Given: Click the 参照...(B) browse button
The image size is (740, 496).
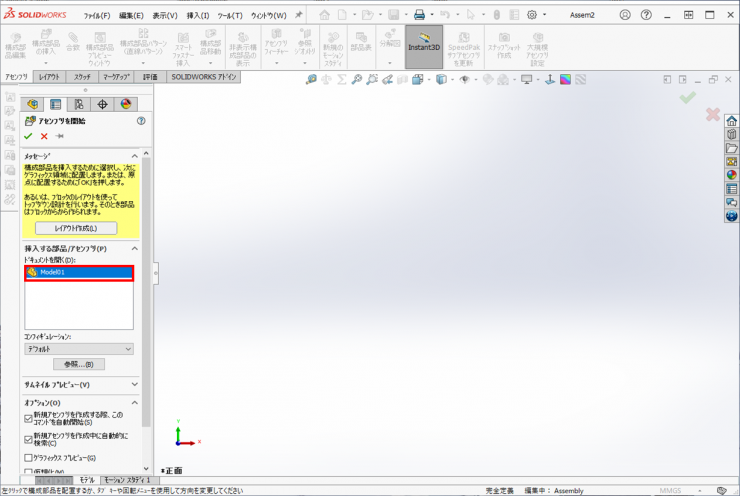Looking at the screenshot, I should pyautogui.click(x=78, y=365).
